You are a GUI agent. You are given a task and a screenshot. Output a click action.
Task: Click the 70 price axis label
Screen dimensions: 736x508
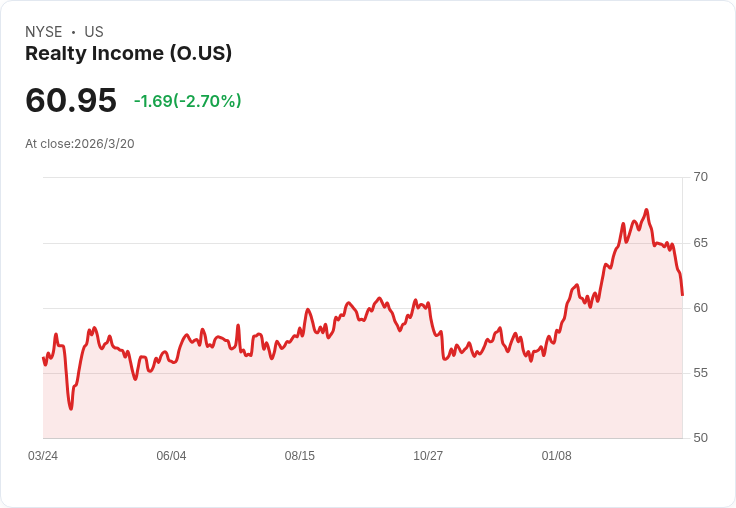coord(700,177)
